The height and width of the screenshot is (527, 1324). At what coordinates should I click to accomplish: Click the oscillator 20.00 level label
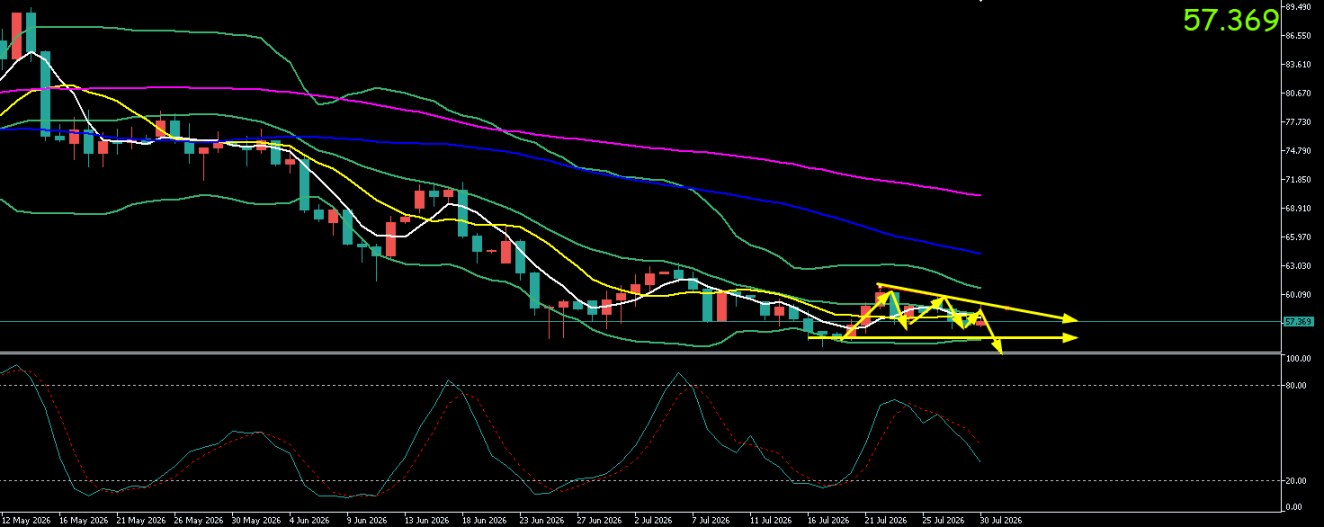click(1298, 481)
